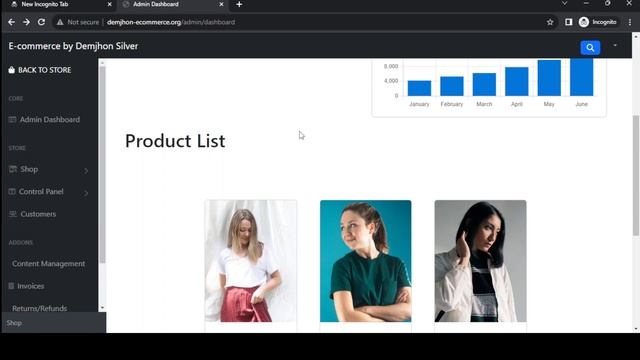Screen dimensions: 640x360
Task: Click Admin Dashboard sidebar icon
Action: (12, 120)
